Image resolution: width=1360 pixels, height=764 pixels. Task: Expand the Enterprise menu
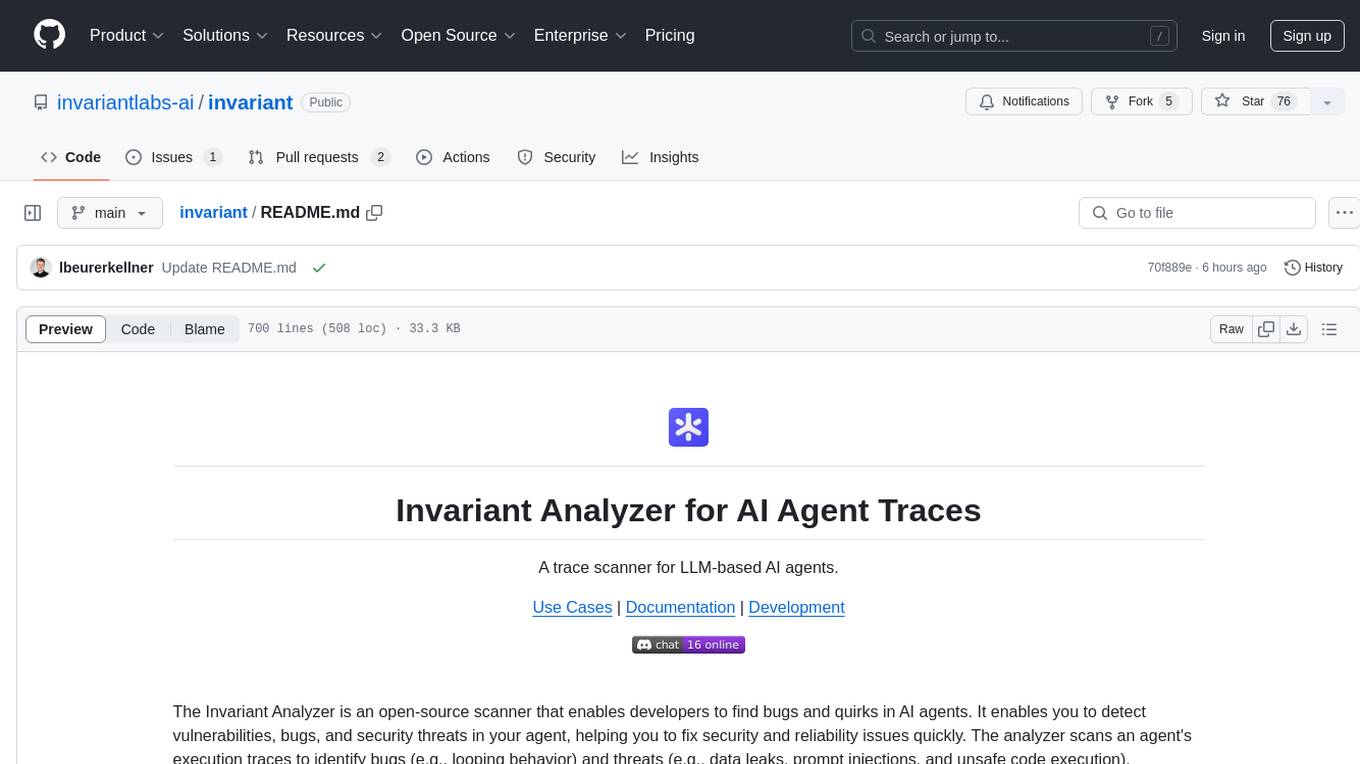(580, 35)
